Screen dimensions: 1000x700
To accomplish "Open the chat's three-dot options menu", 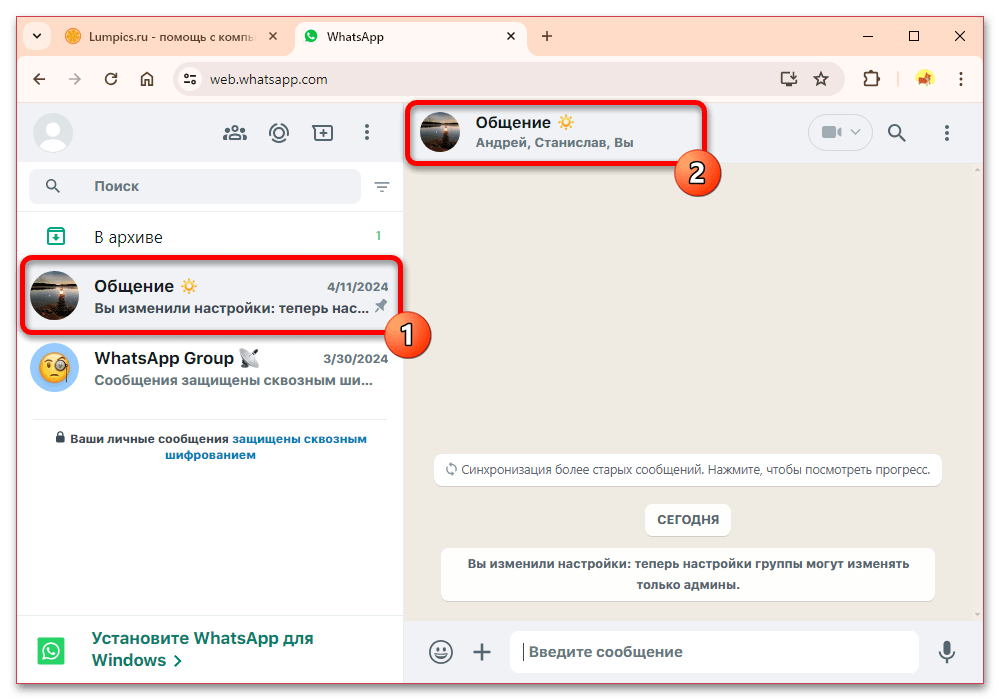I will (x=946, y=133).
